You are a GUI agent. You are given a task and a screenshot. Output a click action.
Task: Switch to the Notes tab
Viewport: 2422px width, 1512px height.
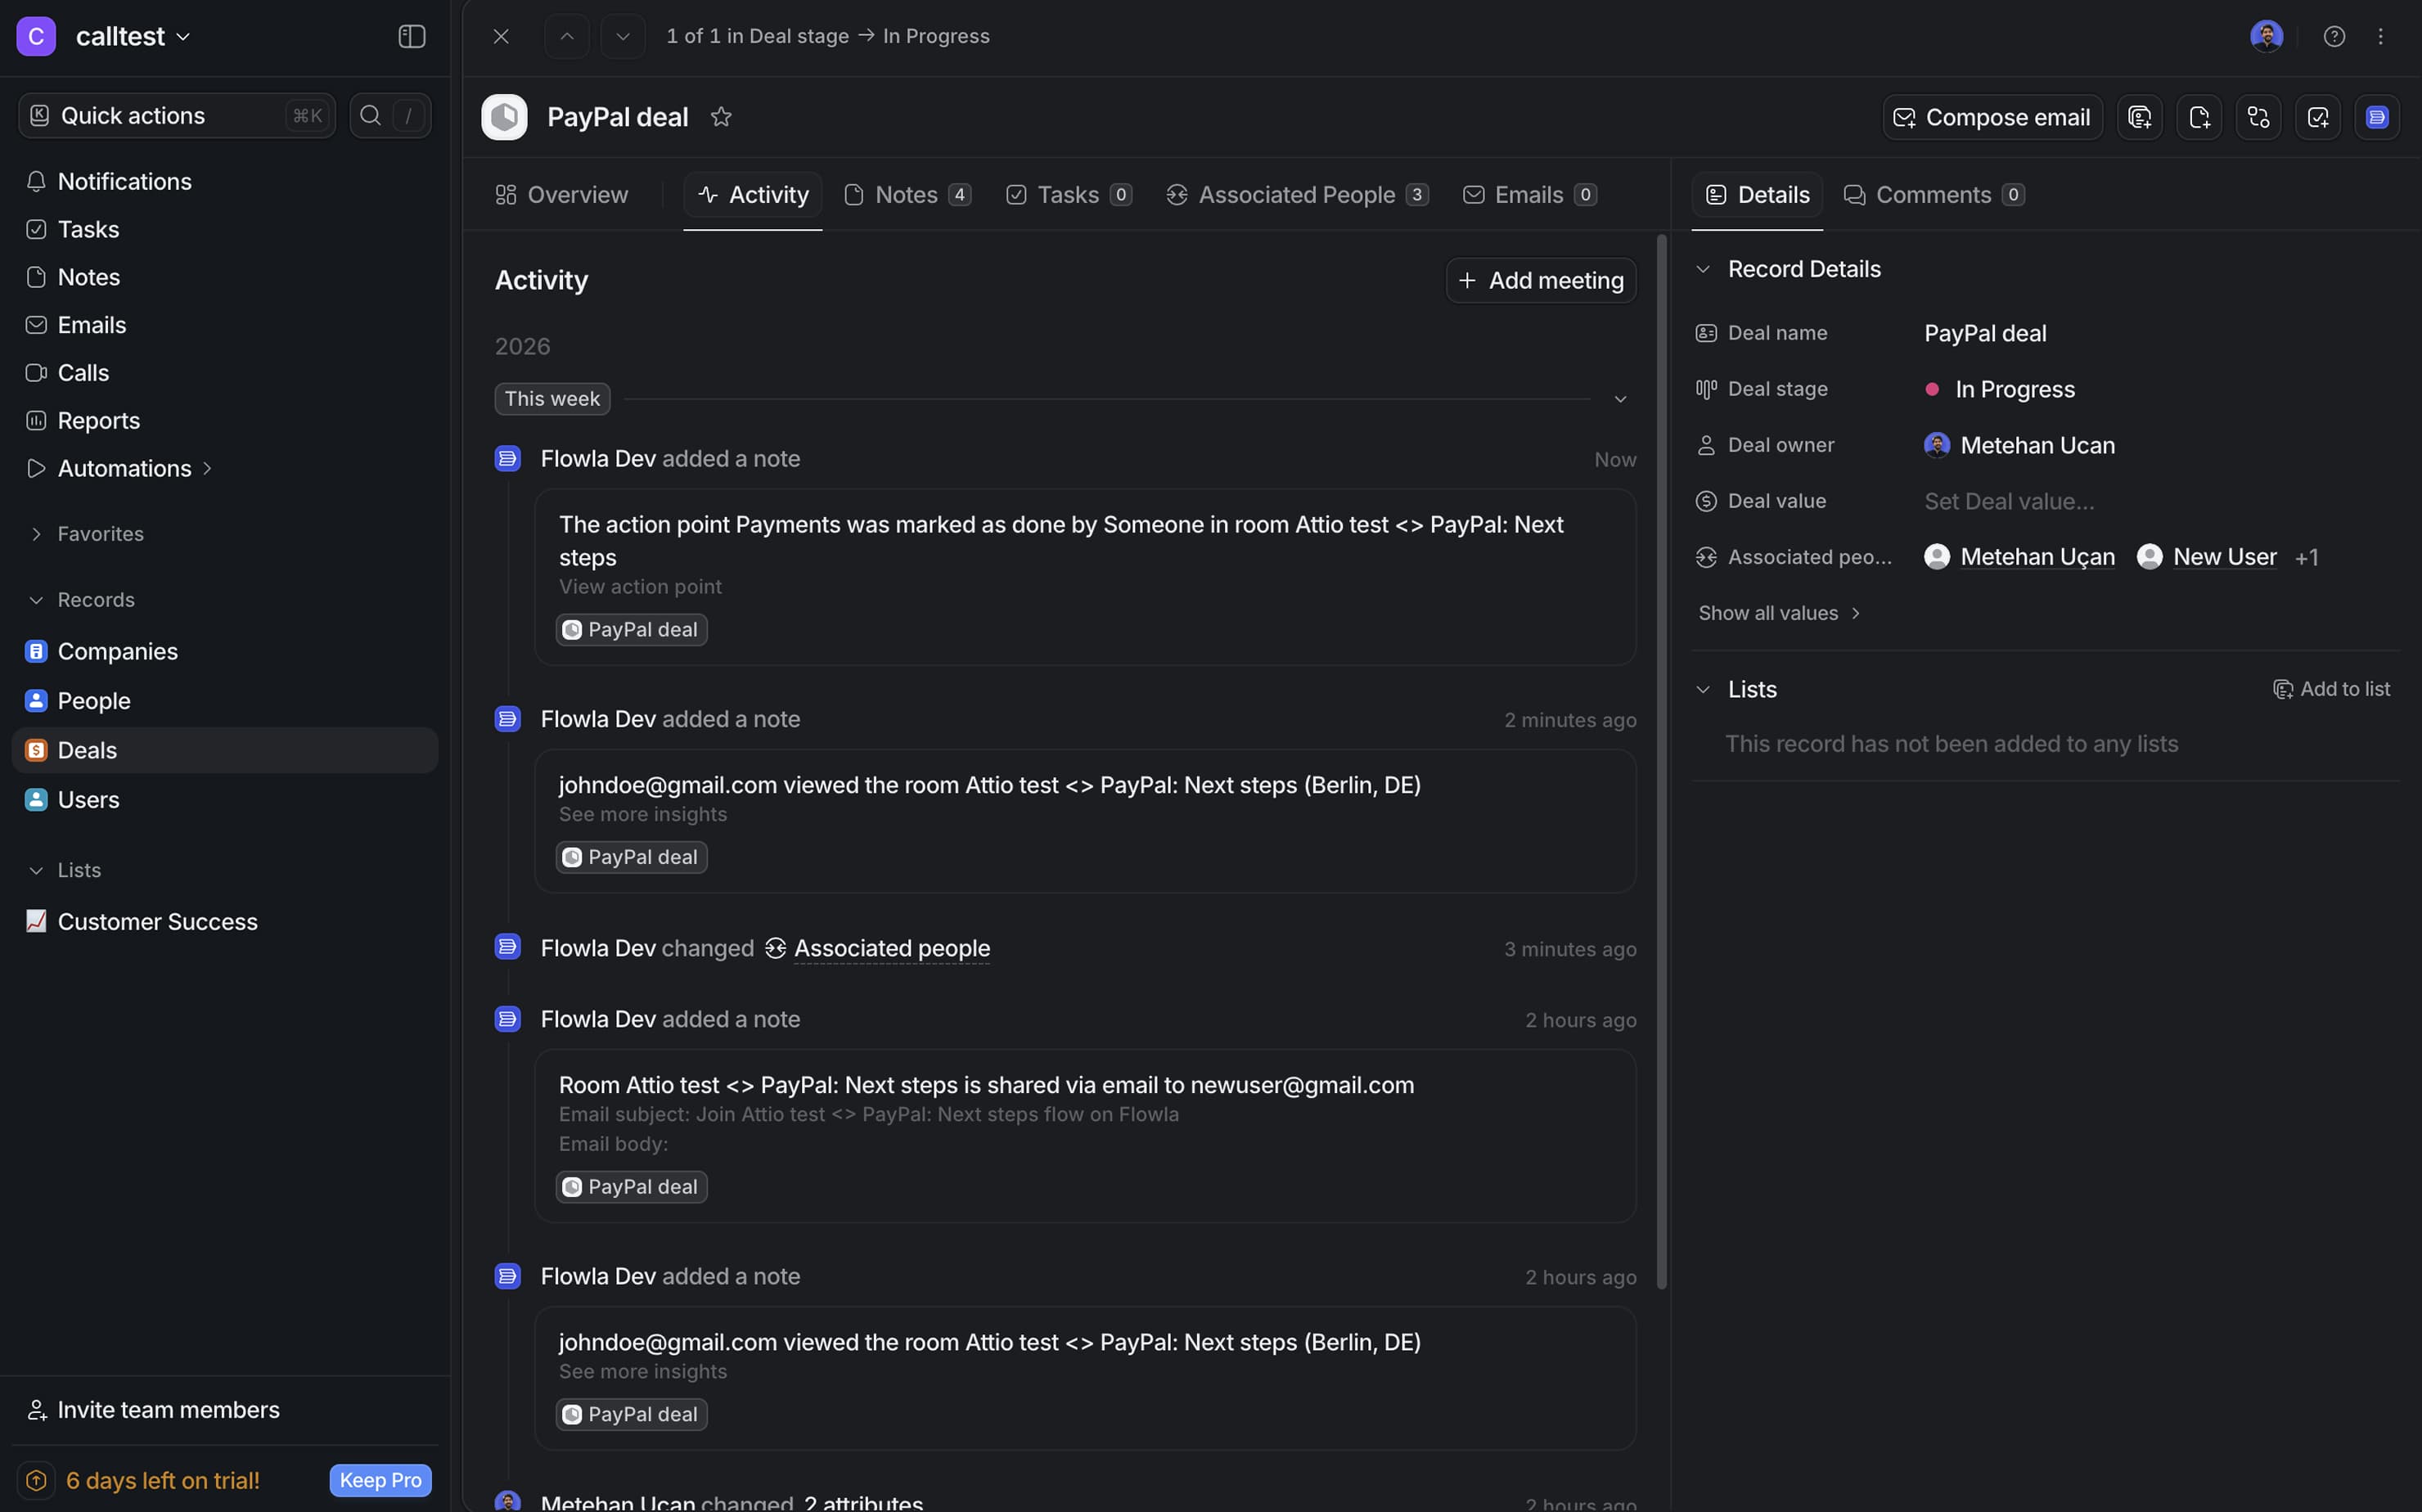click(x=906, y=195)
